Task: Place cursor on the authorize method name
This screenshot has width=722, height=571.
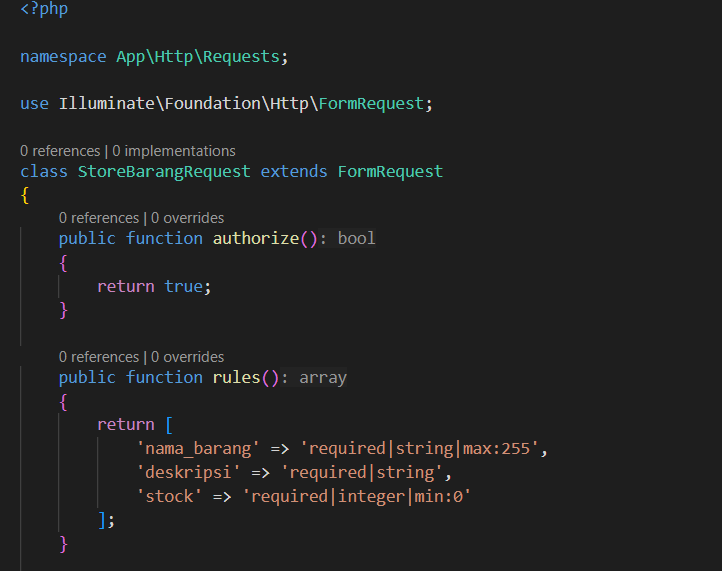Action: [x=255, y=239]
